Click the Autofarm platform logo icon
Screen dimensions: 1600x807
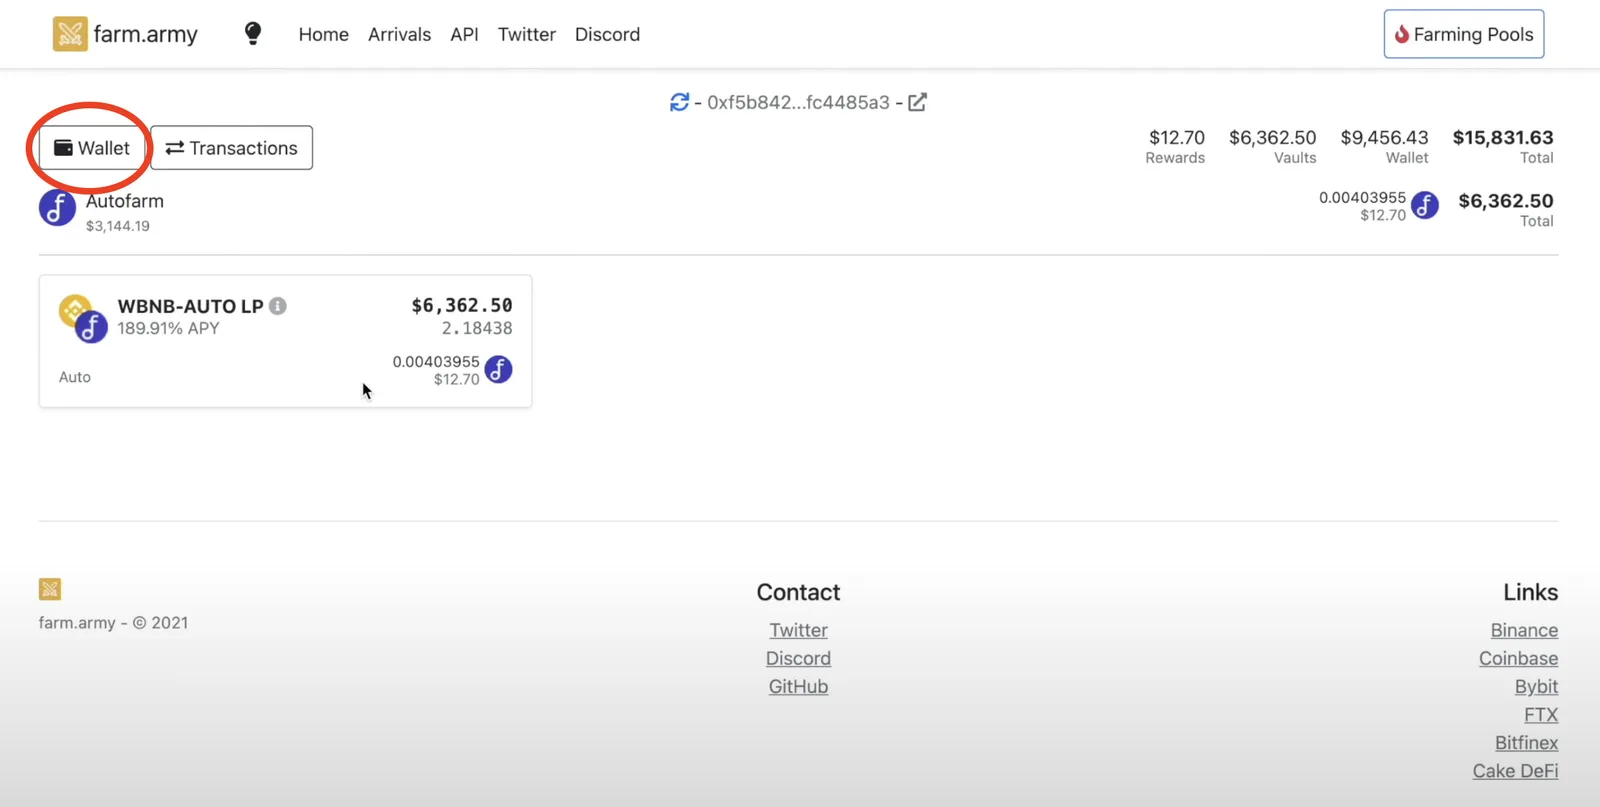(x=57, y=208)
